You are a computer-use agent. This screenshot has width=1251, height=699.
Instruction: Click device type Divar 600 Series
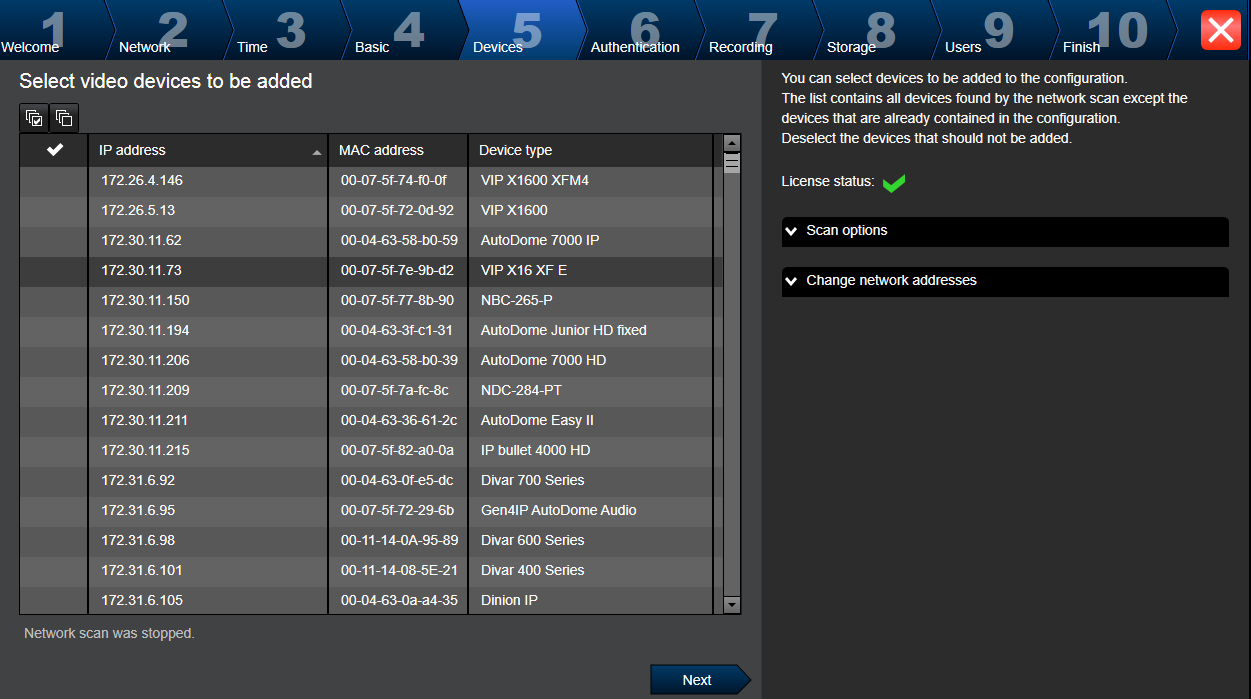pos(533,541)
